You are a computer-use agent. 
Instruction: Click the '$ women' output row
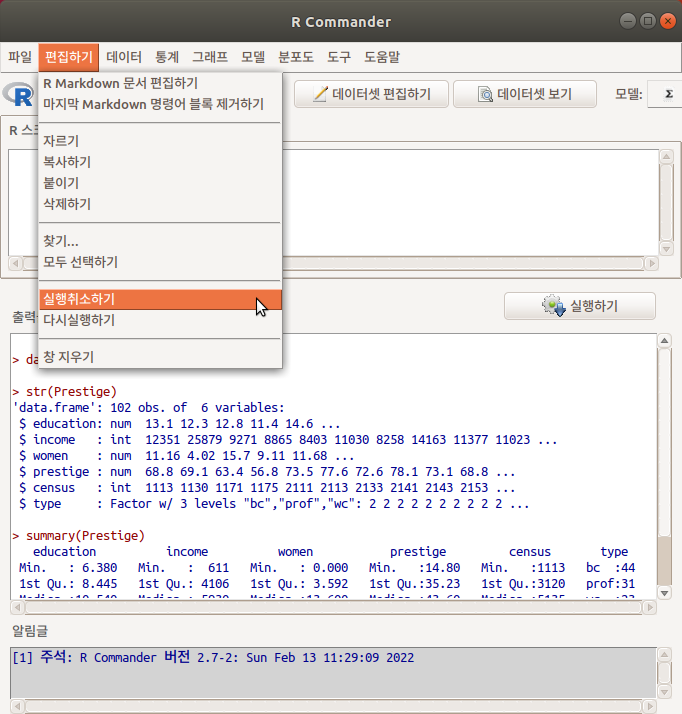coord(186,456)
